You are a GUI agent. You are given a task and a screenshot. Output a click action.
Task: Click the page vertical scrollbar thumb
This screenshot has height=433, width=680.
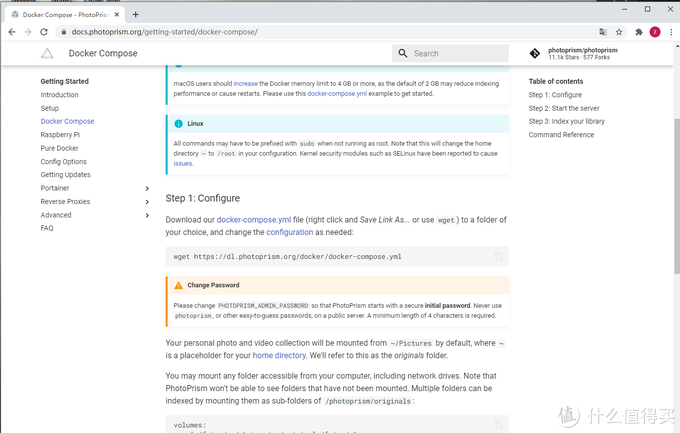coord(677,196)
